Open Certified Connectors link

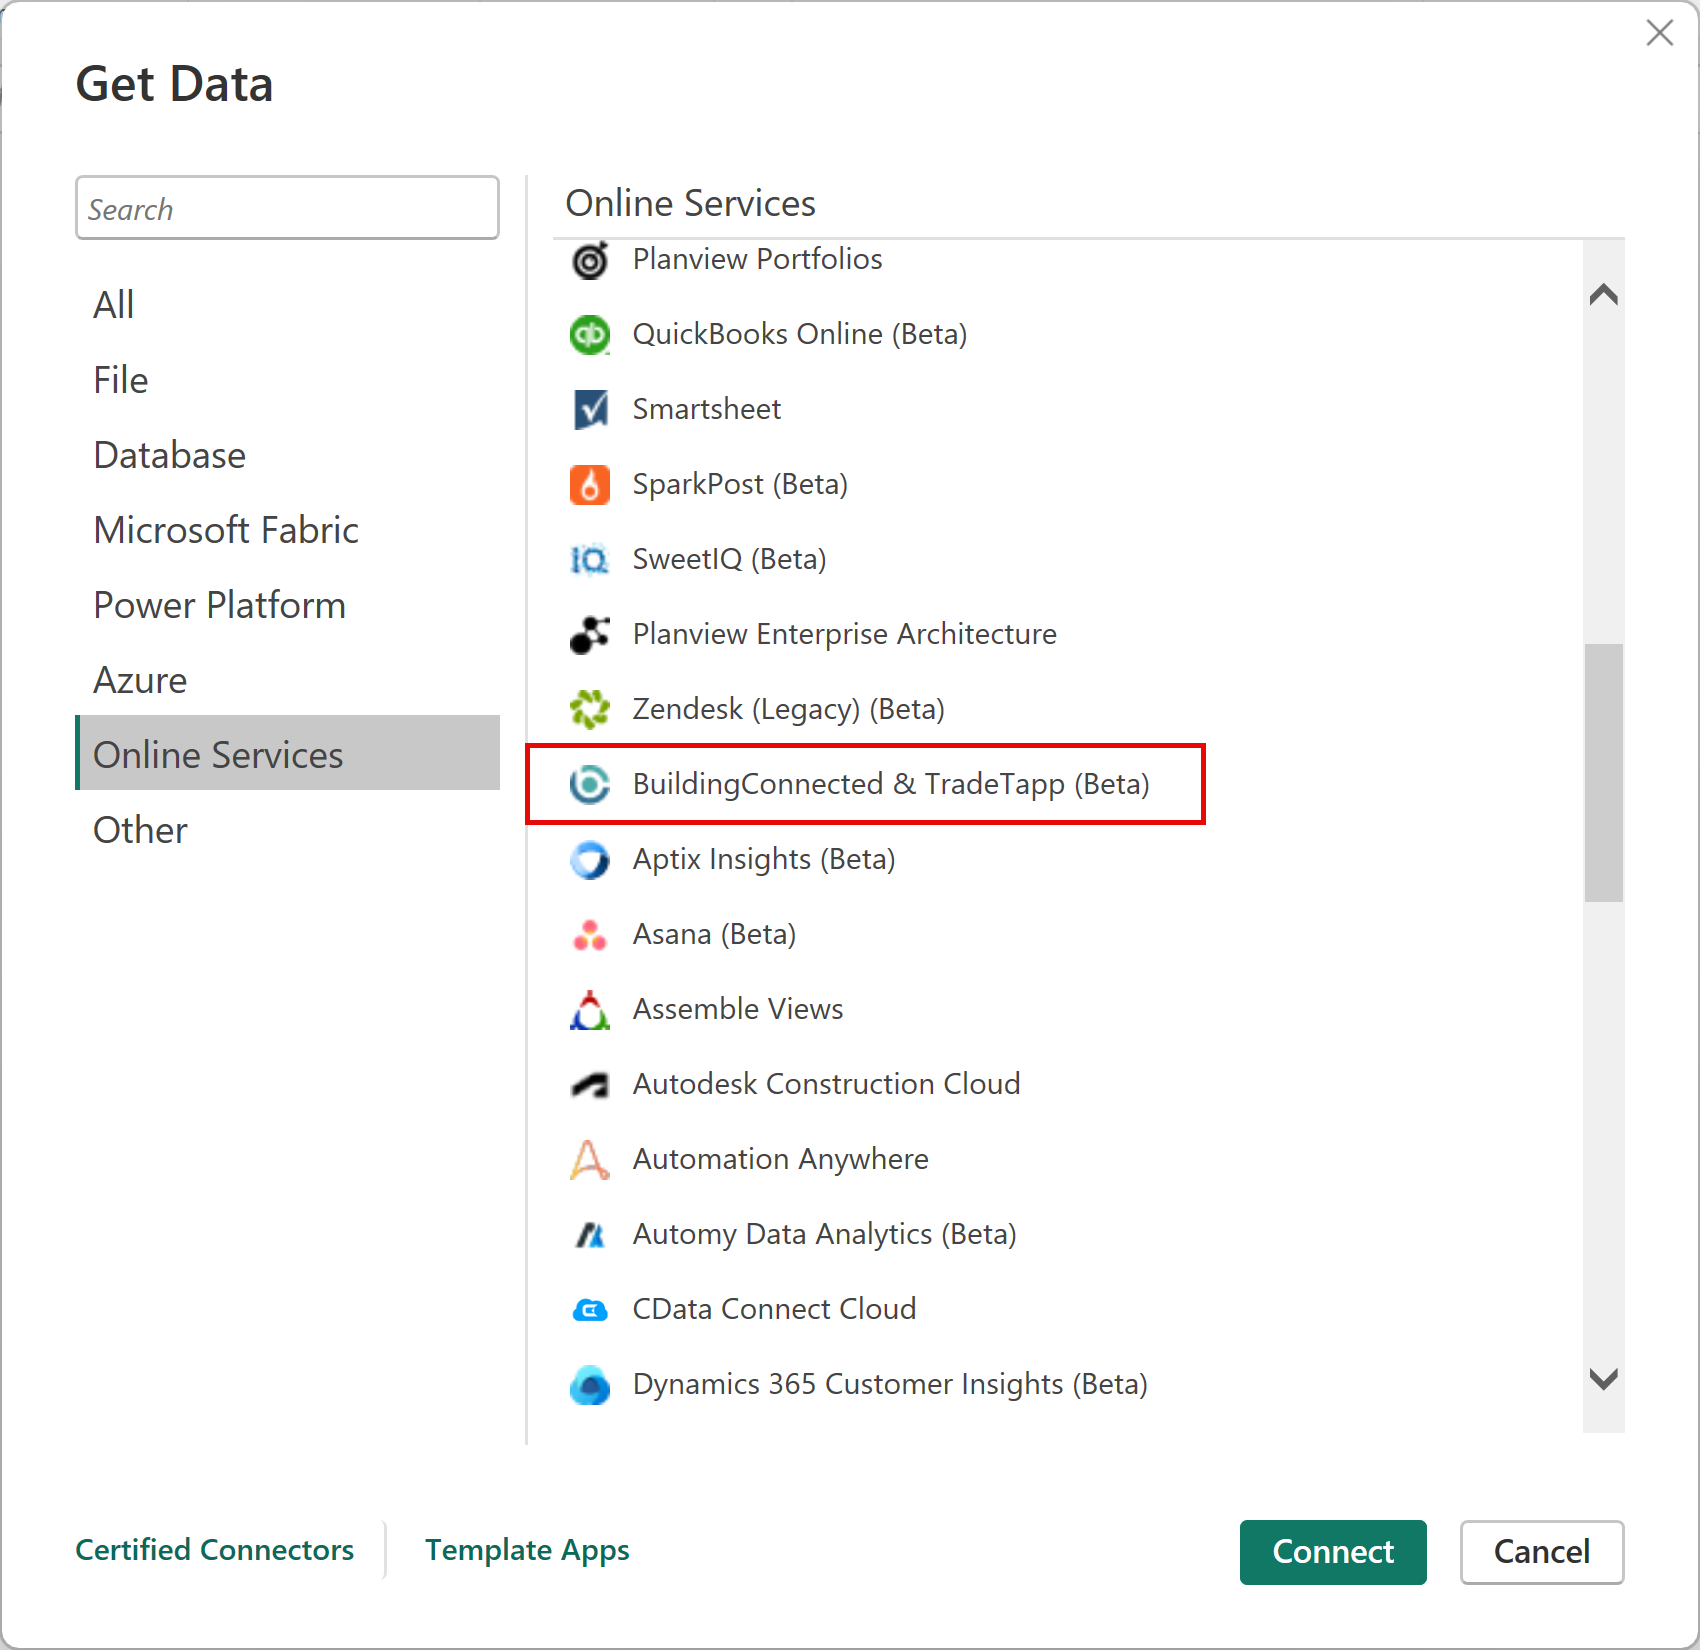click(x=214, y=1550)
